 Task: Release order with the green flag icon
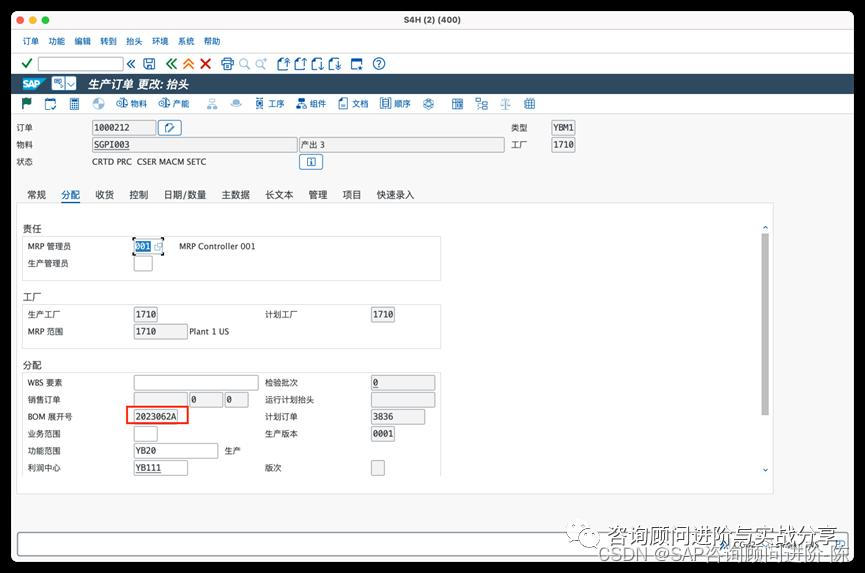(x=26, y=103)
